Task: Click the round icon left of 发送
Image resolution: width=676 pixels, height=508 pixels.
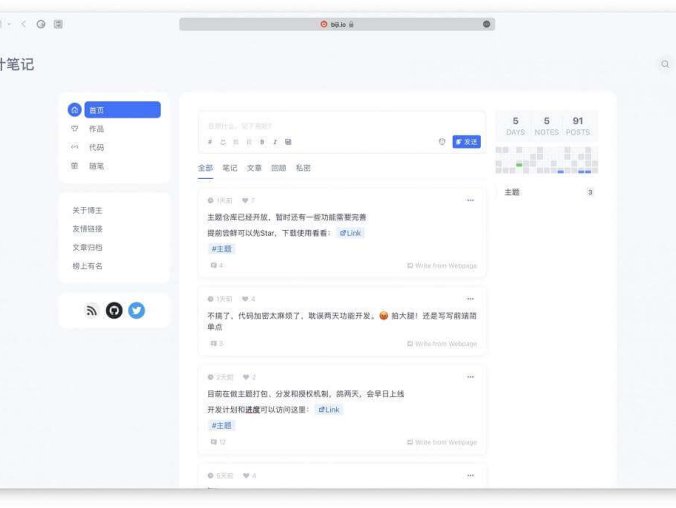Action: click(x=442, y=141)
